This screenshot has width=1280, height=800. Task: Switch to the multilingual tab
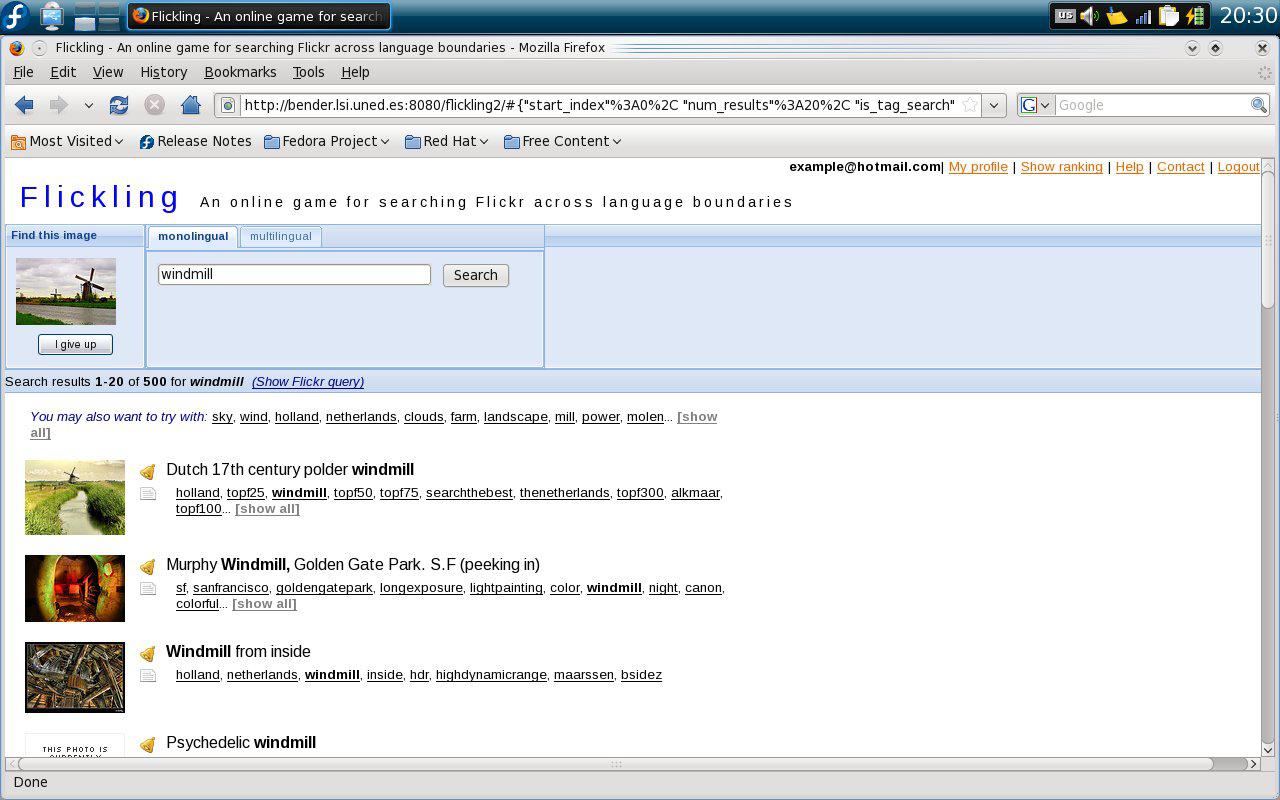[281, 236]
